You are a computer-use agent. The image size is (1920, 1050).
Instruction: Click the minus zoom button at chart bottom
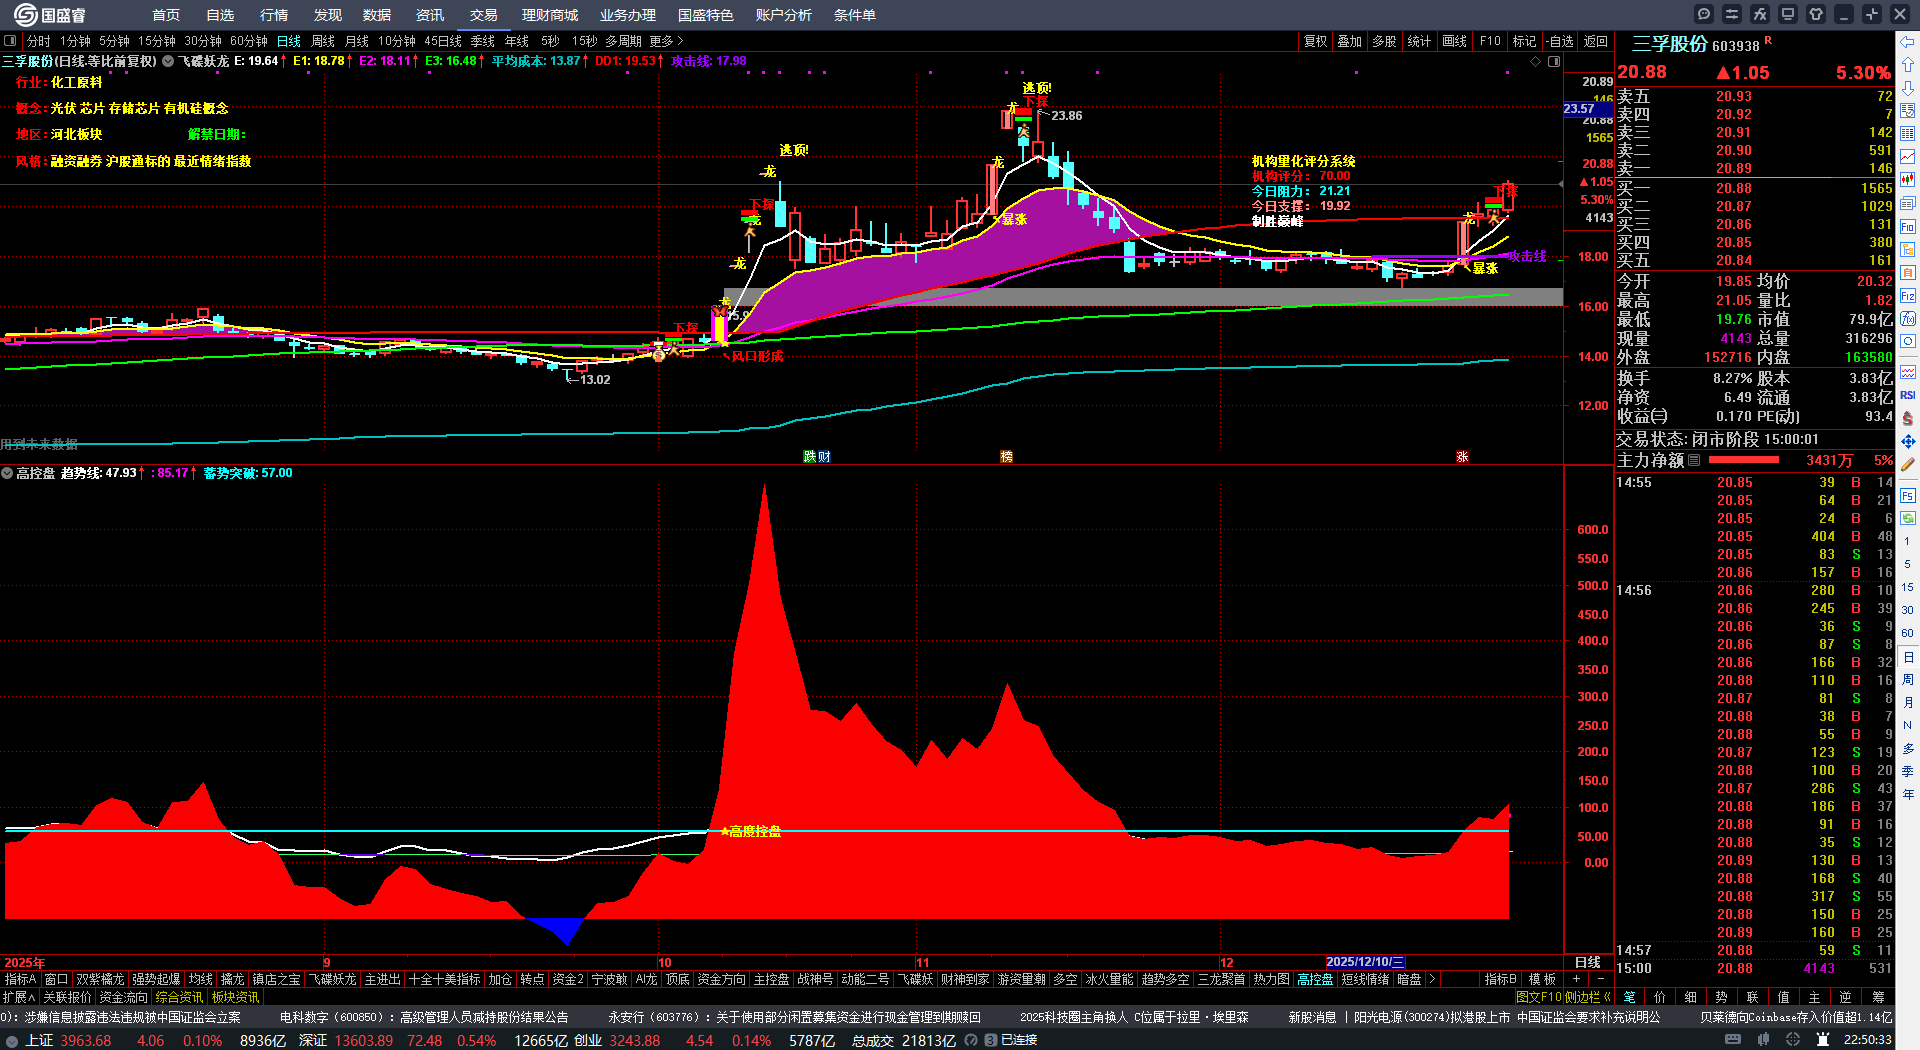(x=1600, y=979)
